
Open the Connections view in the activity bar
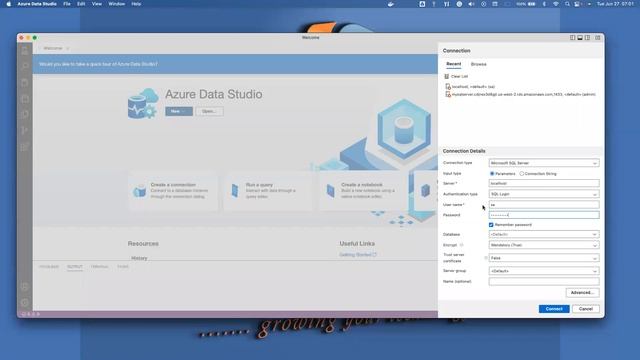point(25,50)
